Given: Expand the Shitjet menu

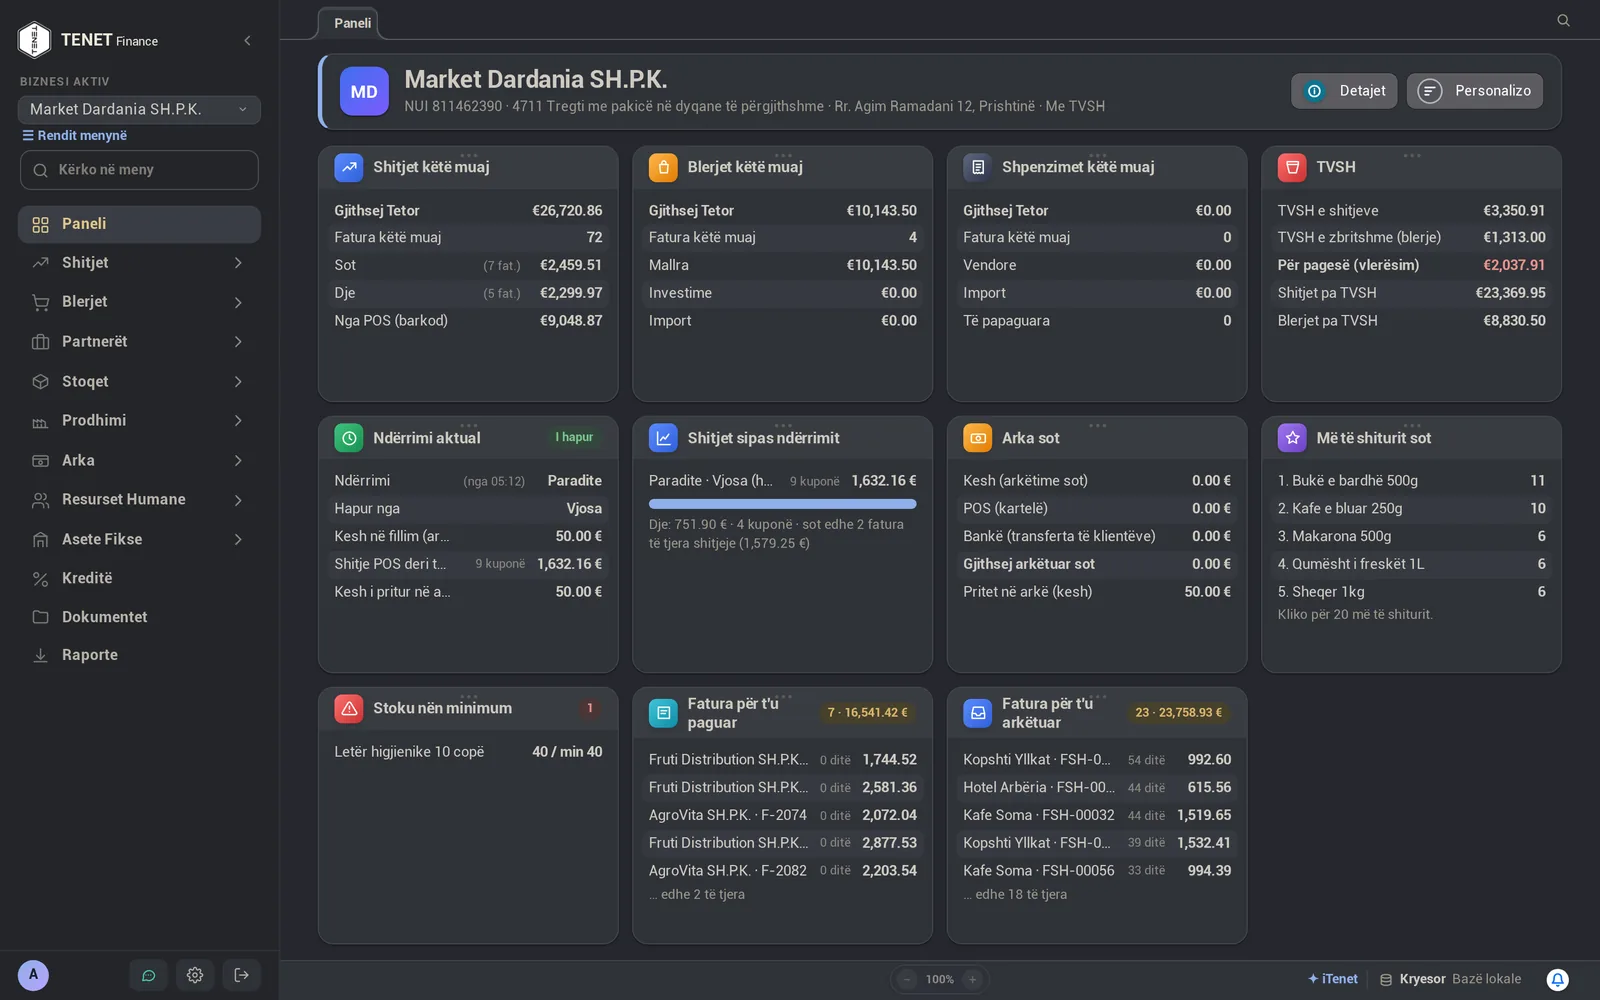Looking at the screenshot, I should [x=139, y=263].
